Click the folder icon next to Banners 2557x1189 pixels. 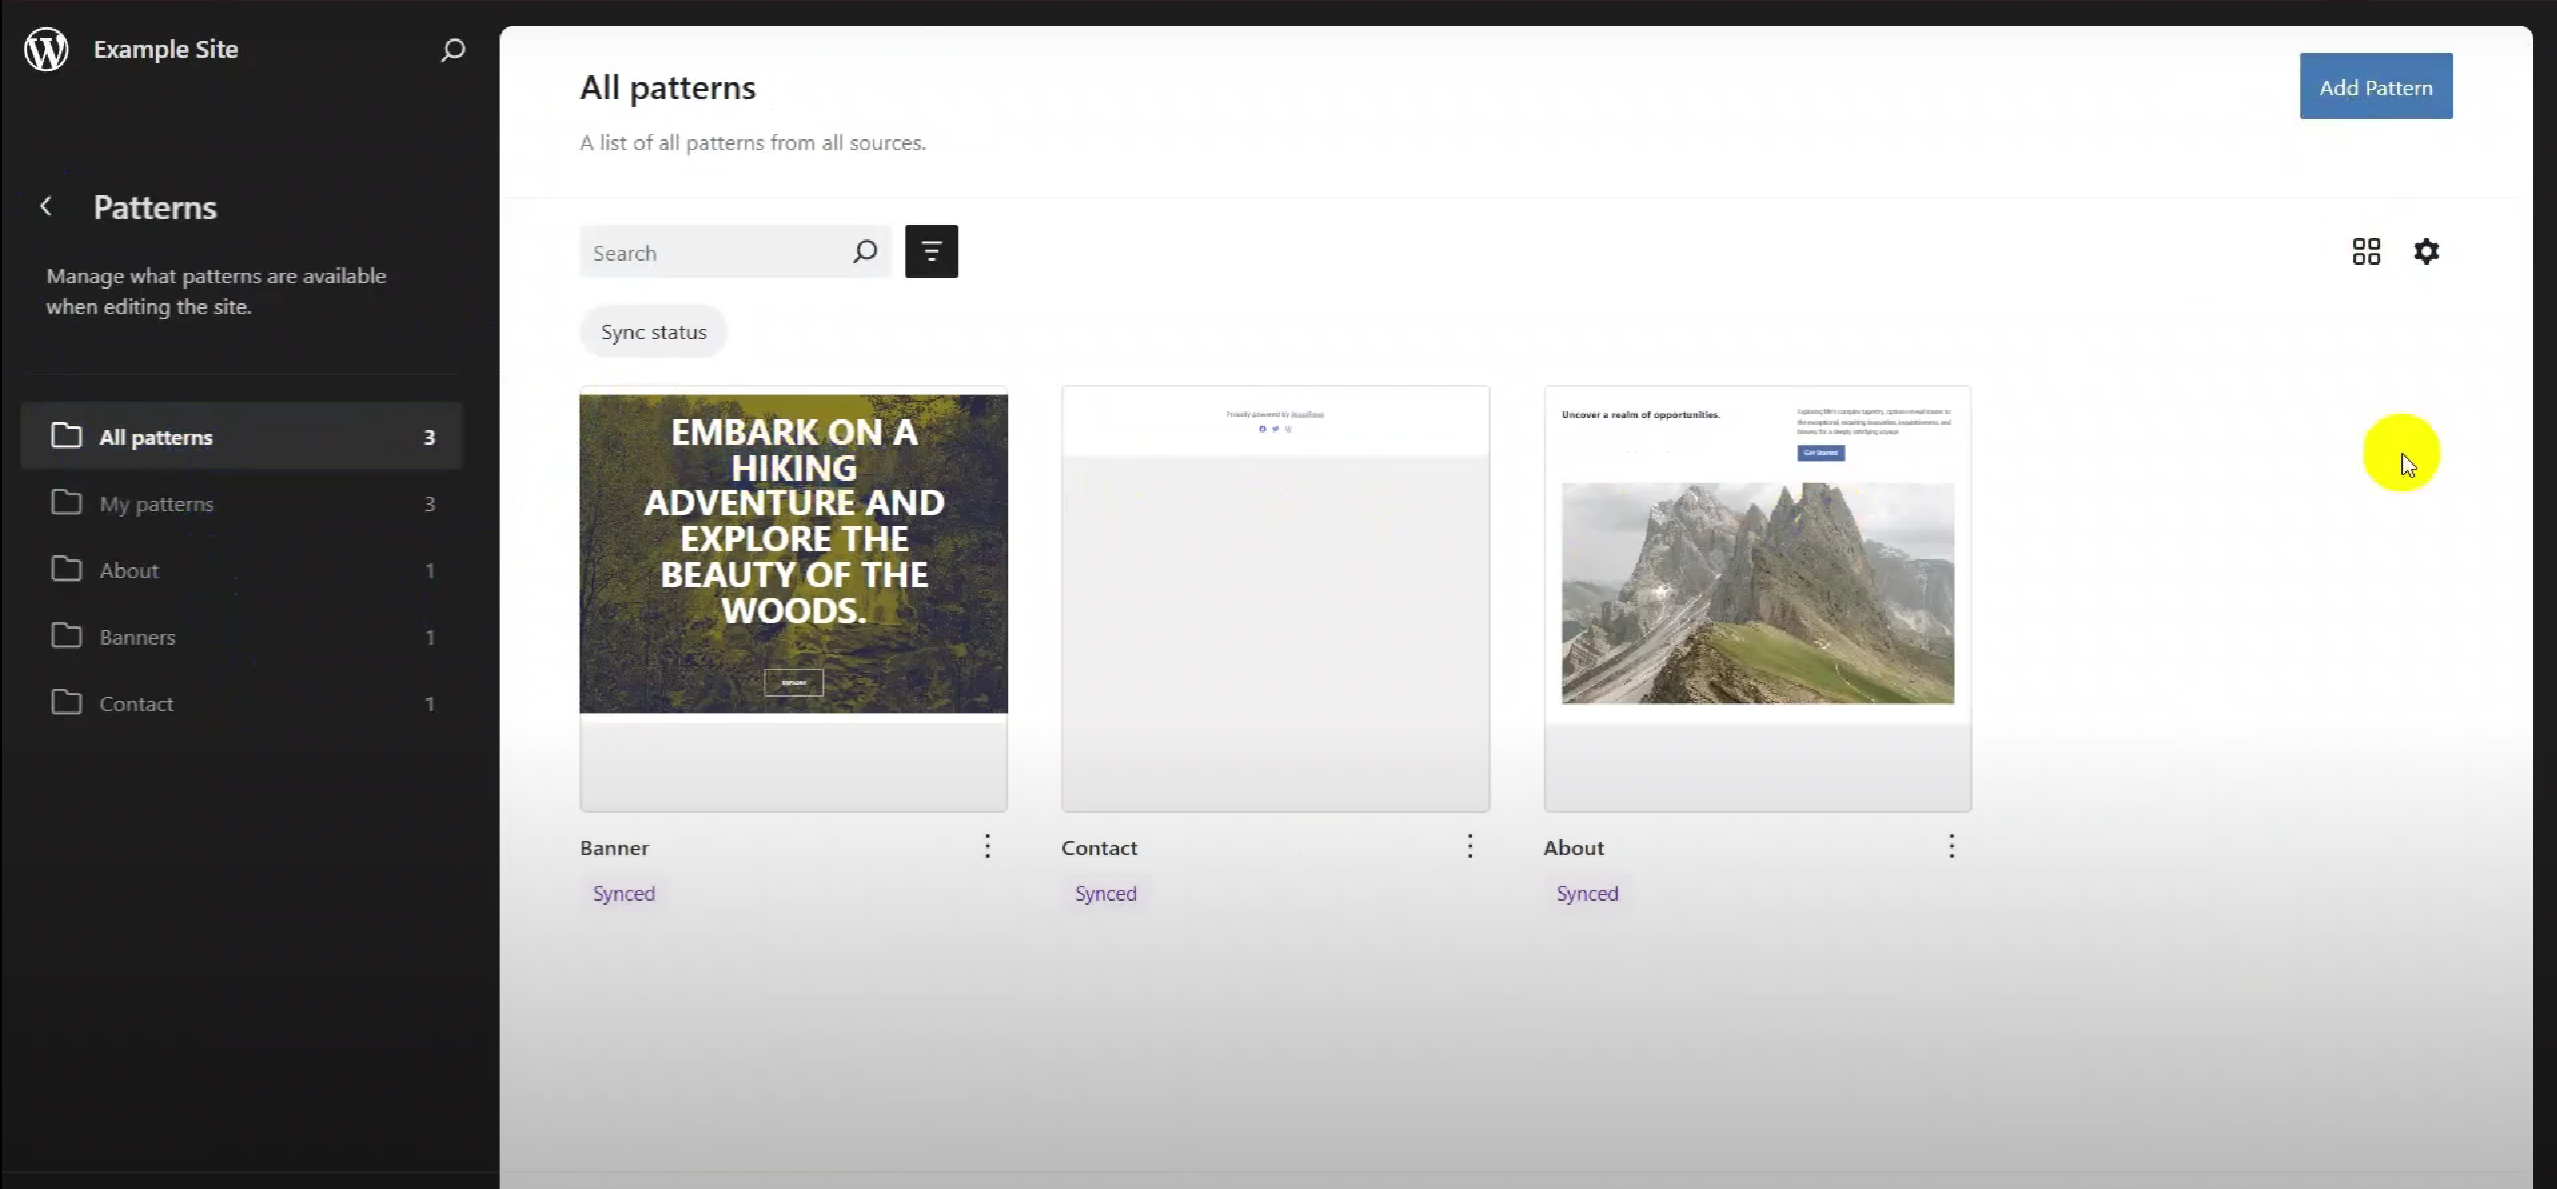point(66,636)
